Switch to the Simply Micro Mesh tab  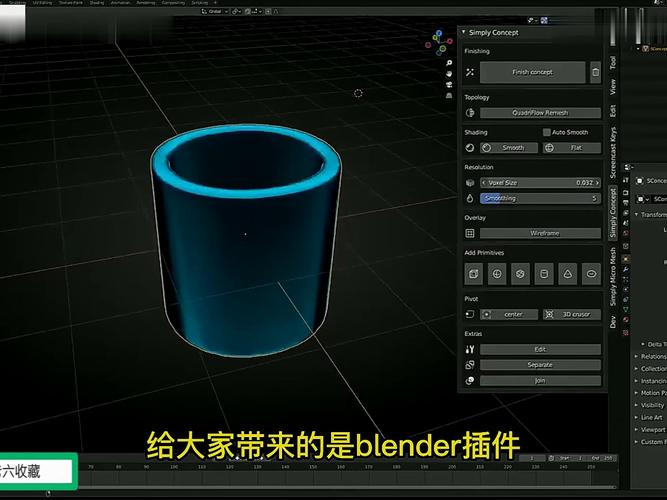[613, 276]
